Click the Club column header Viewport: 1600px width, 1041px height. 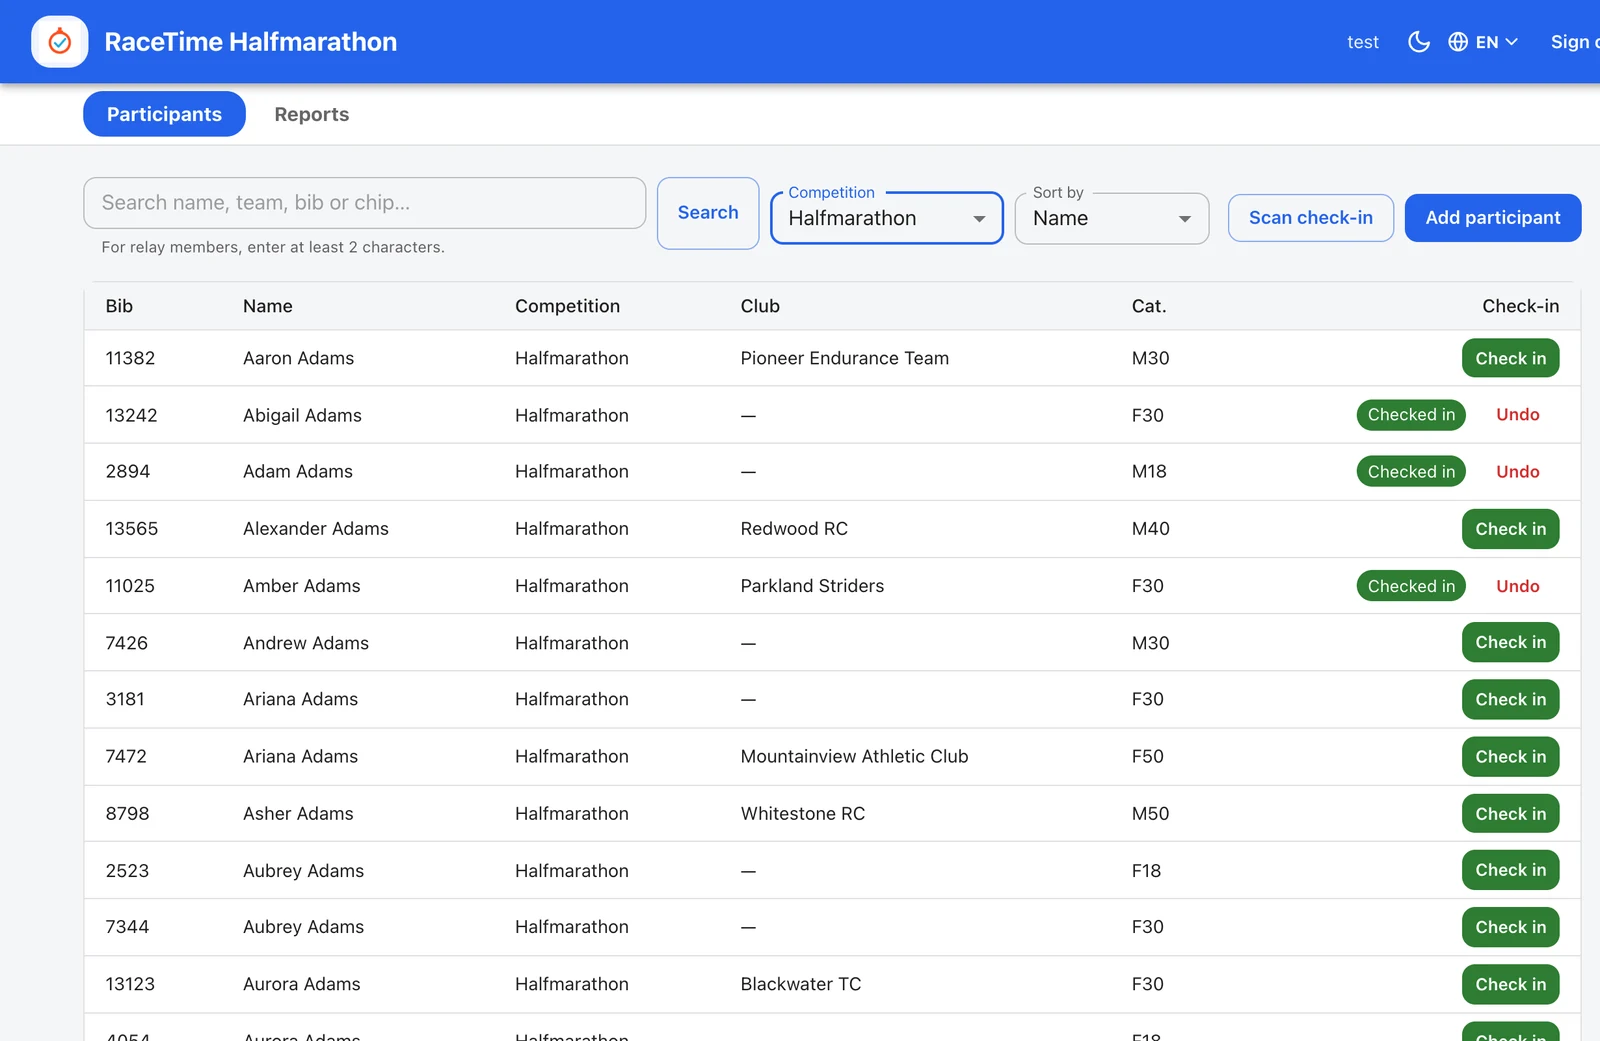[x=760, y=306]
